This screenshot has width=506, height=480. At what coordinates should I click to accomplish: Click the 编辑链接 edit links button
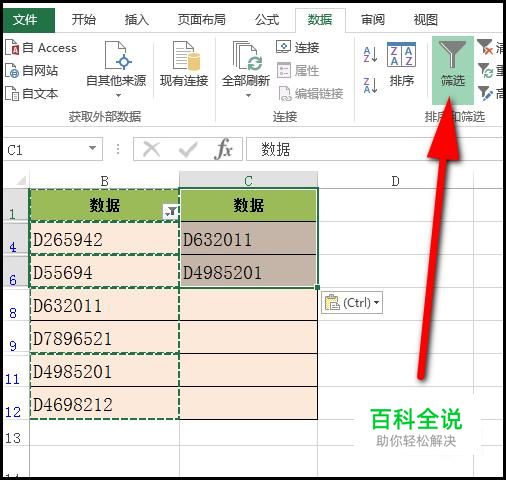coord(310,94)
